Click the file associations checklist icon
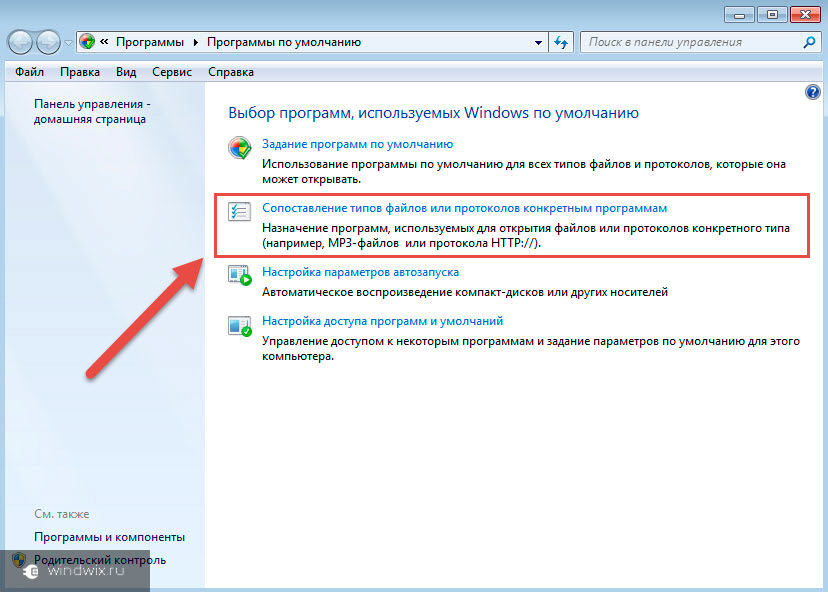Image resolution: width=828 pixels, height=592 pixels. point(239,211)
